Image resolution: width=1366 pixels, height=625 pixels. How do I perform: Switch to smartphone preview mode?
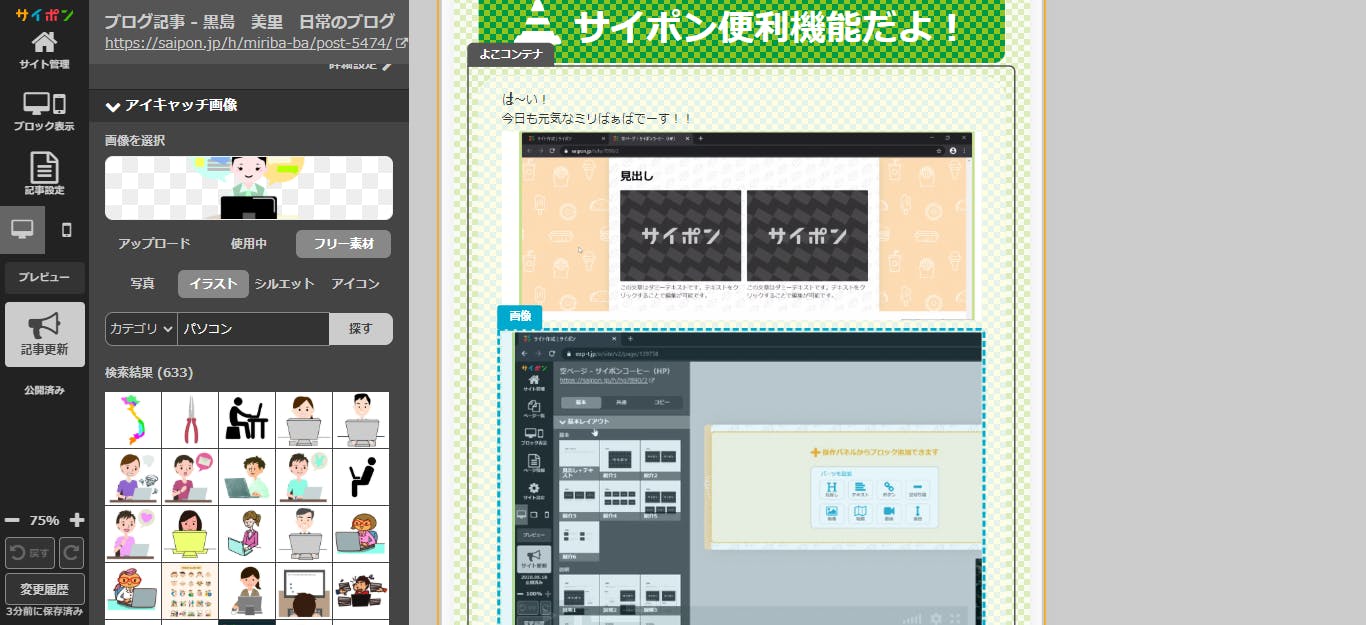coord(67,230)
